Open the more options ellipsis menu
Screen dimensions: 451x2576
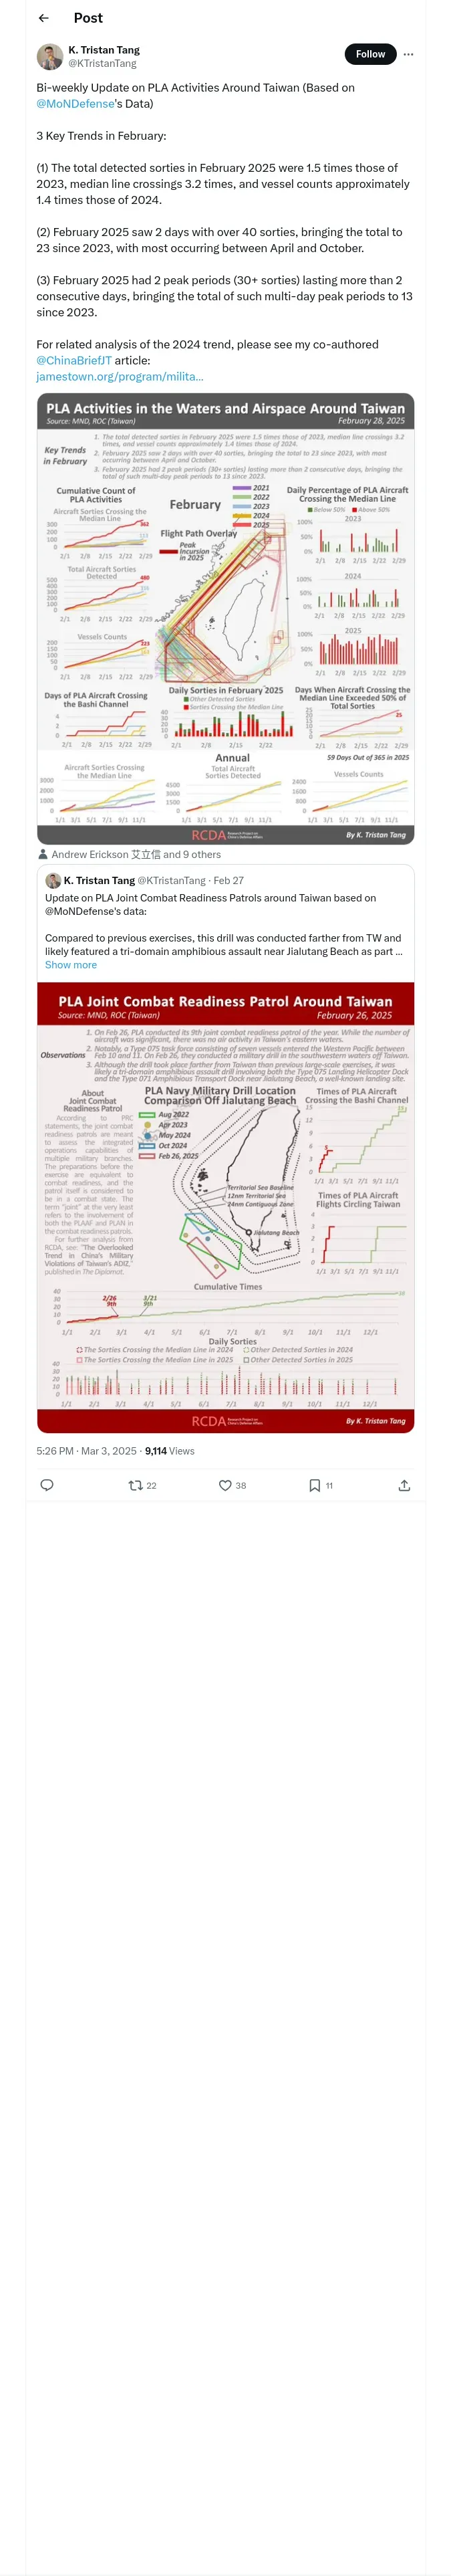(x=408, y=54)
